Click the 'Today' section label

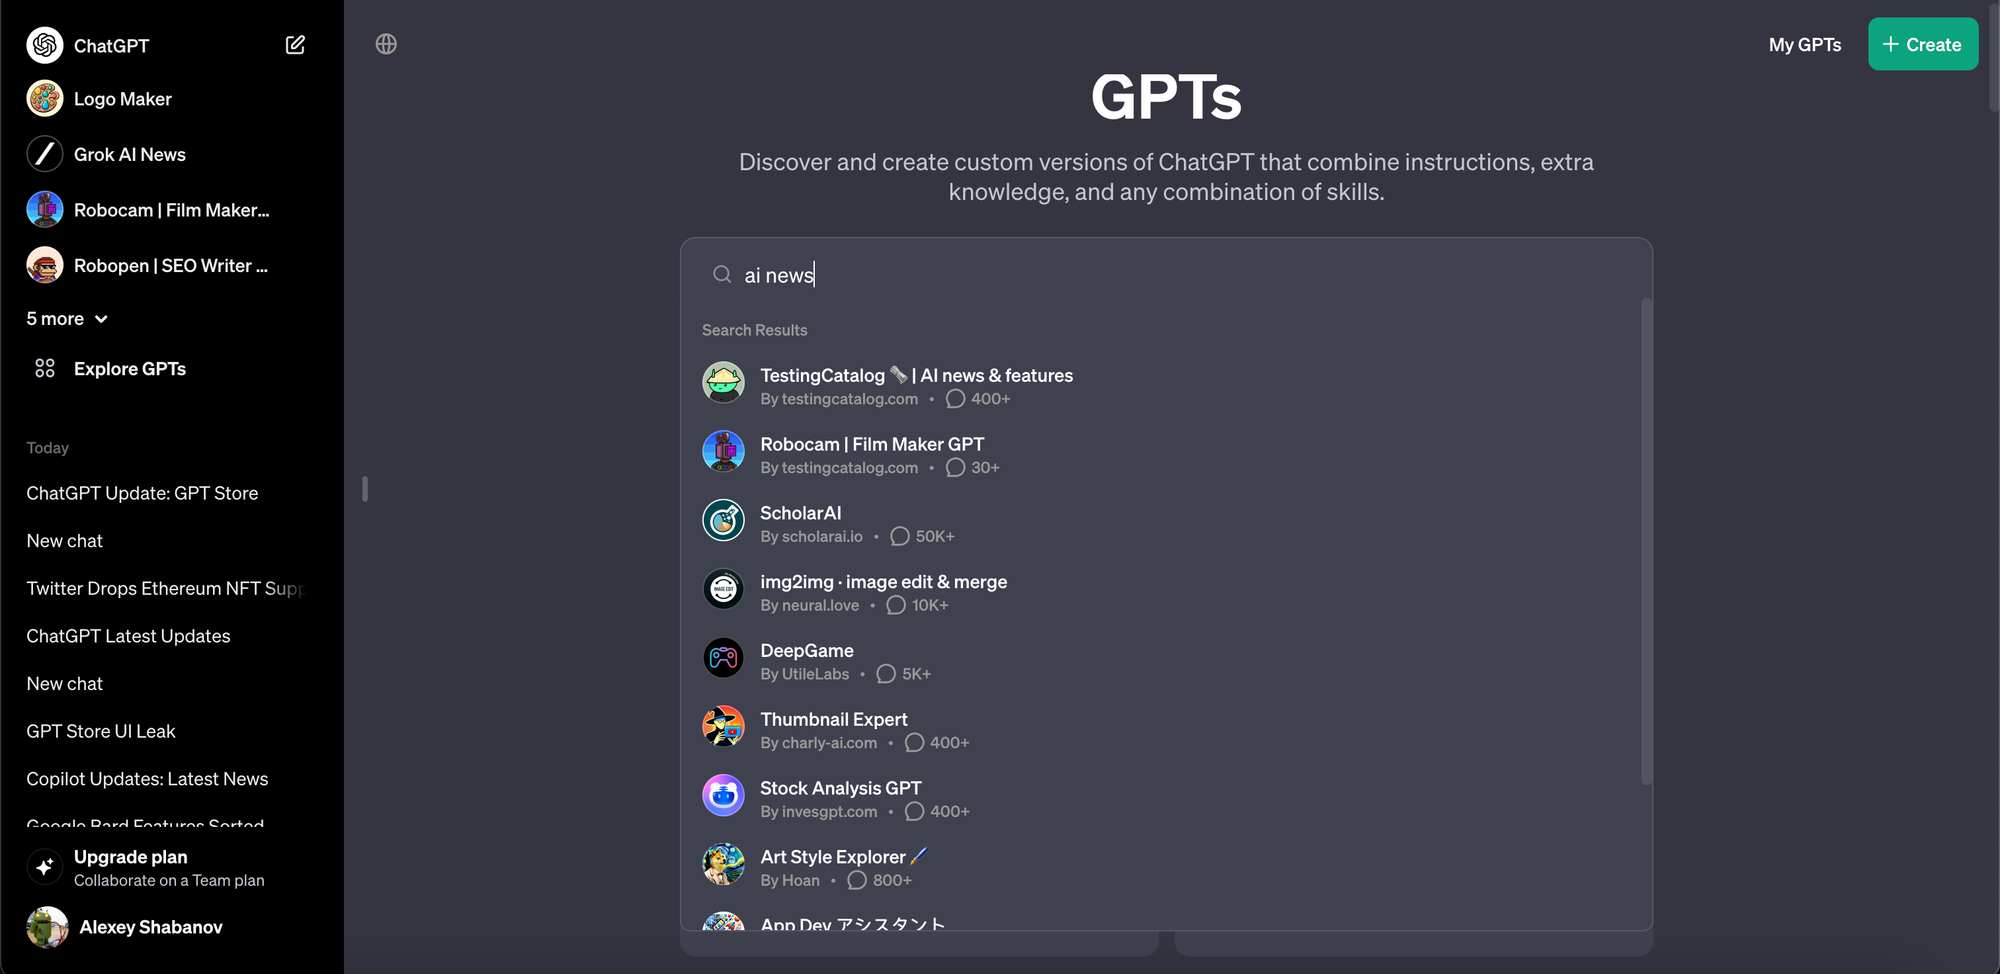[x=47, y=448]
